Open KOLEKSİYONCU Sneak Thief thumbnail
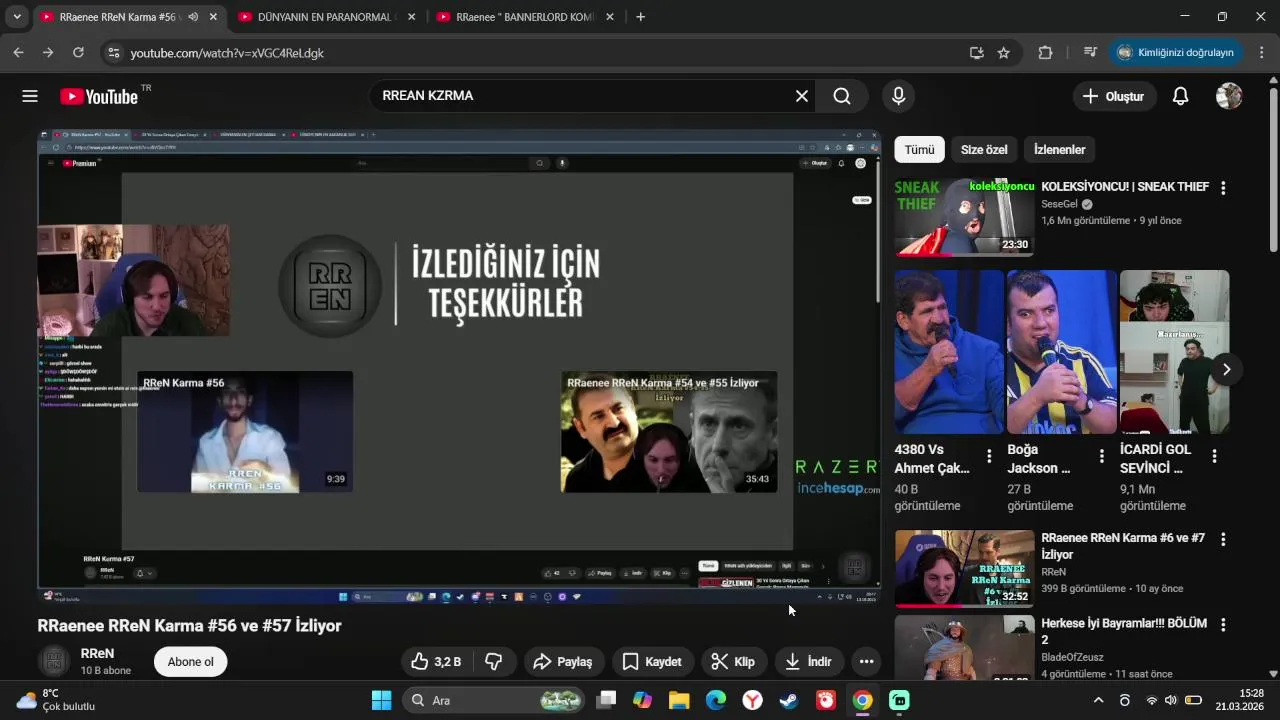Image resolution: width=1280 pixels, height=720 pixels. pyautogui.click(x=964, y=217)
